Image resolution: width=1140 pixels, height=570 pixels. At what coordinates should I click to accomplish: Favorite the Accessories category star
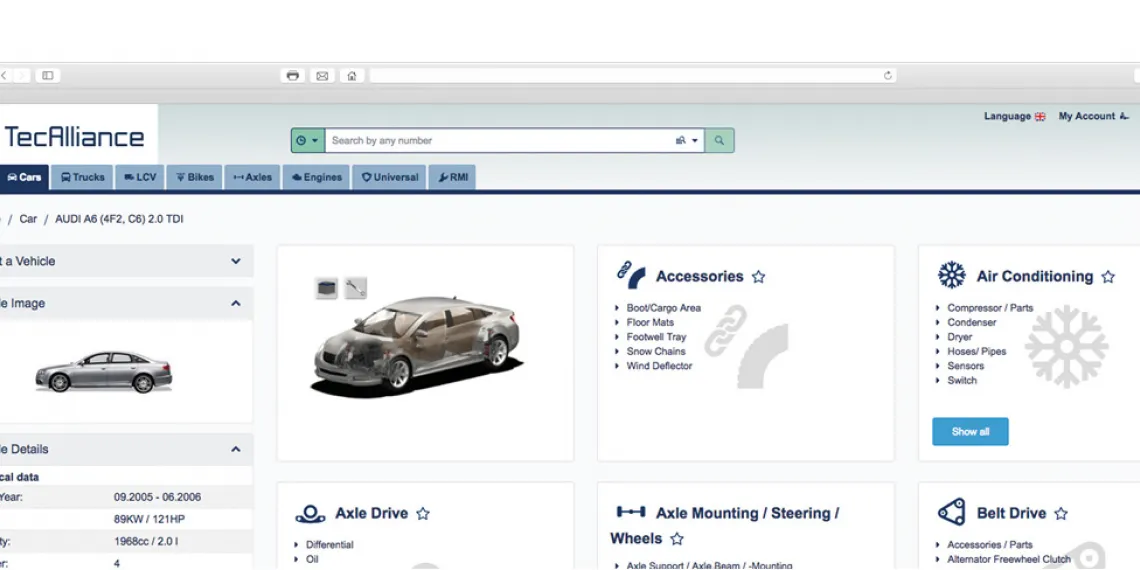click(758, 276)
